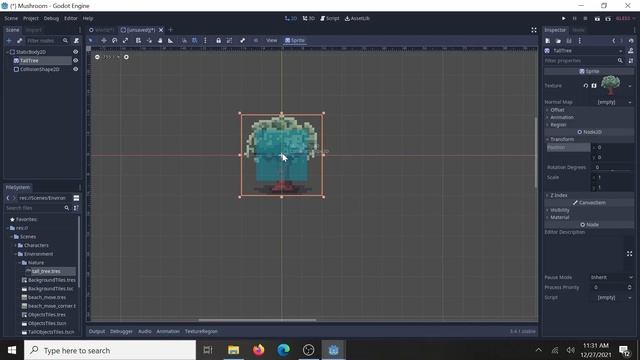Toggle FileSystem split view mode
The width and height of the screenshot is (640, 360).
[76, 198]
